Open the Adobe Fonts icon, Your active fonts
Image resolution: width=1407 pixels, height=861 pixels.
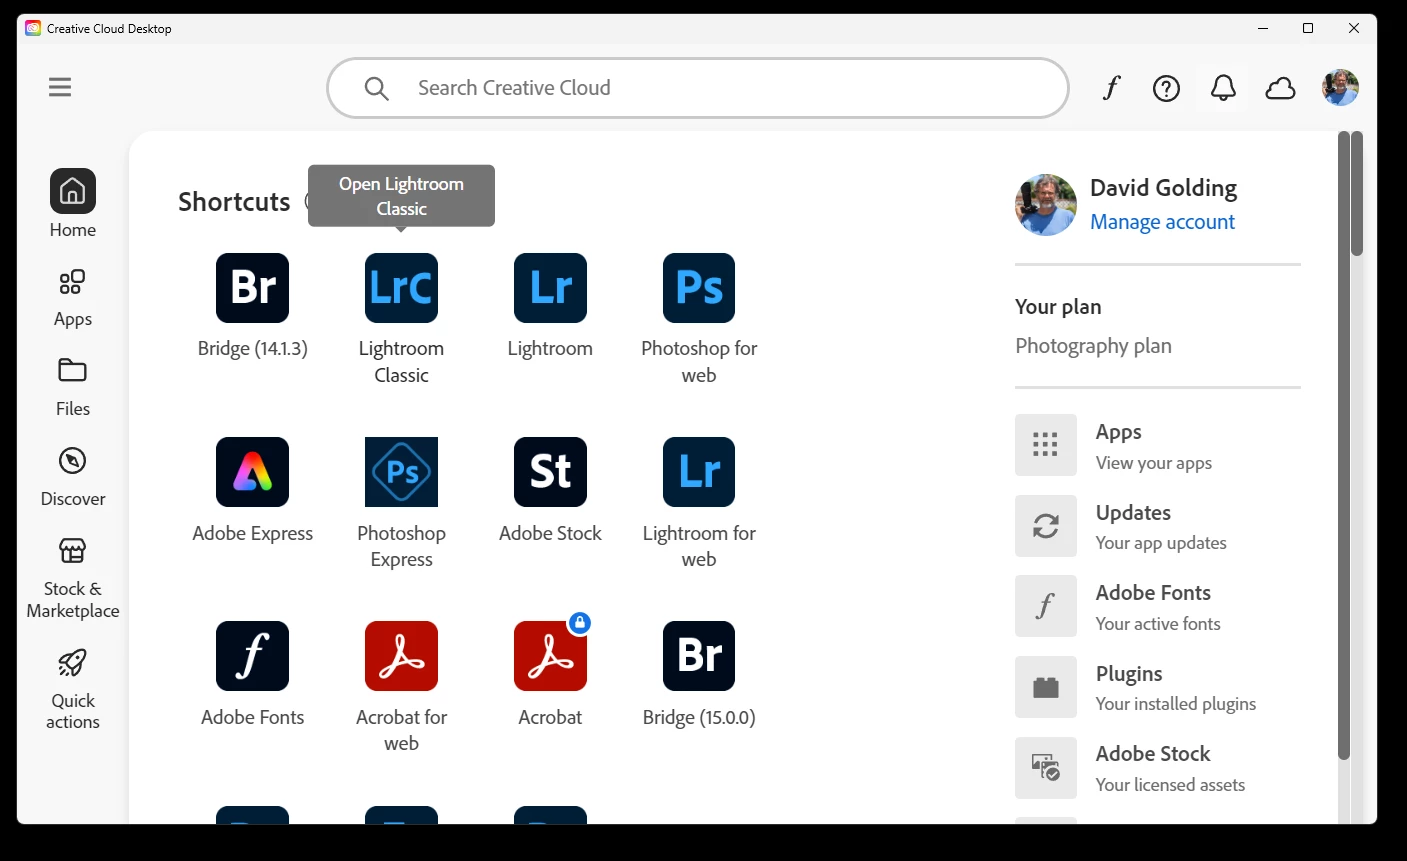pos(1046,606)
